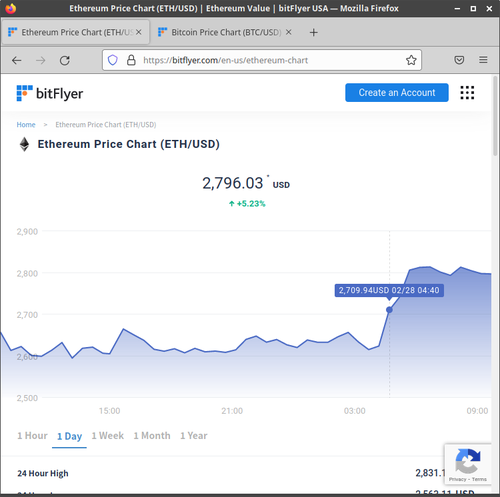Click the Create an Account button
This screenshot has height=497, width=500.
point(397,93)
